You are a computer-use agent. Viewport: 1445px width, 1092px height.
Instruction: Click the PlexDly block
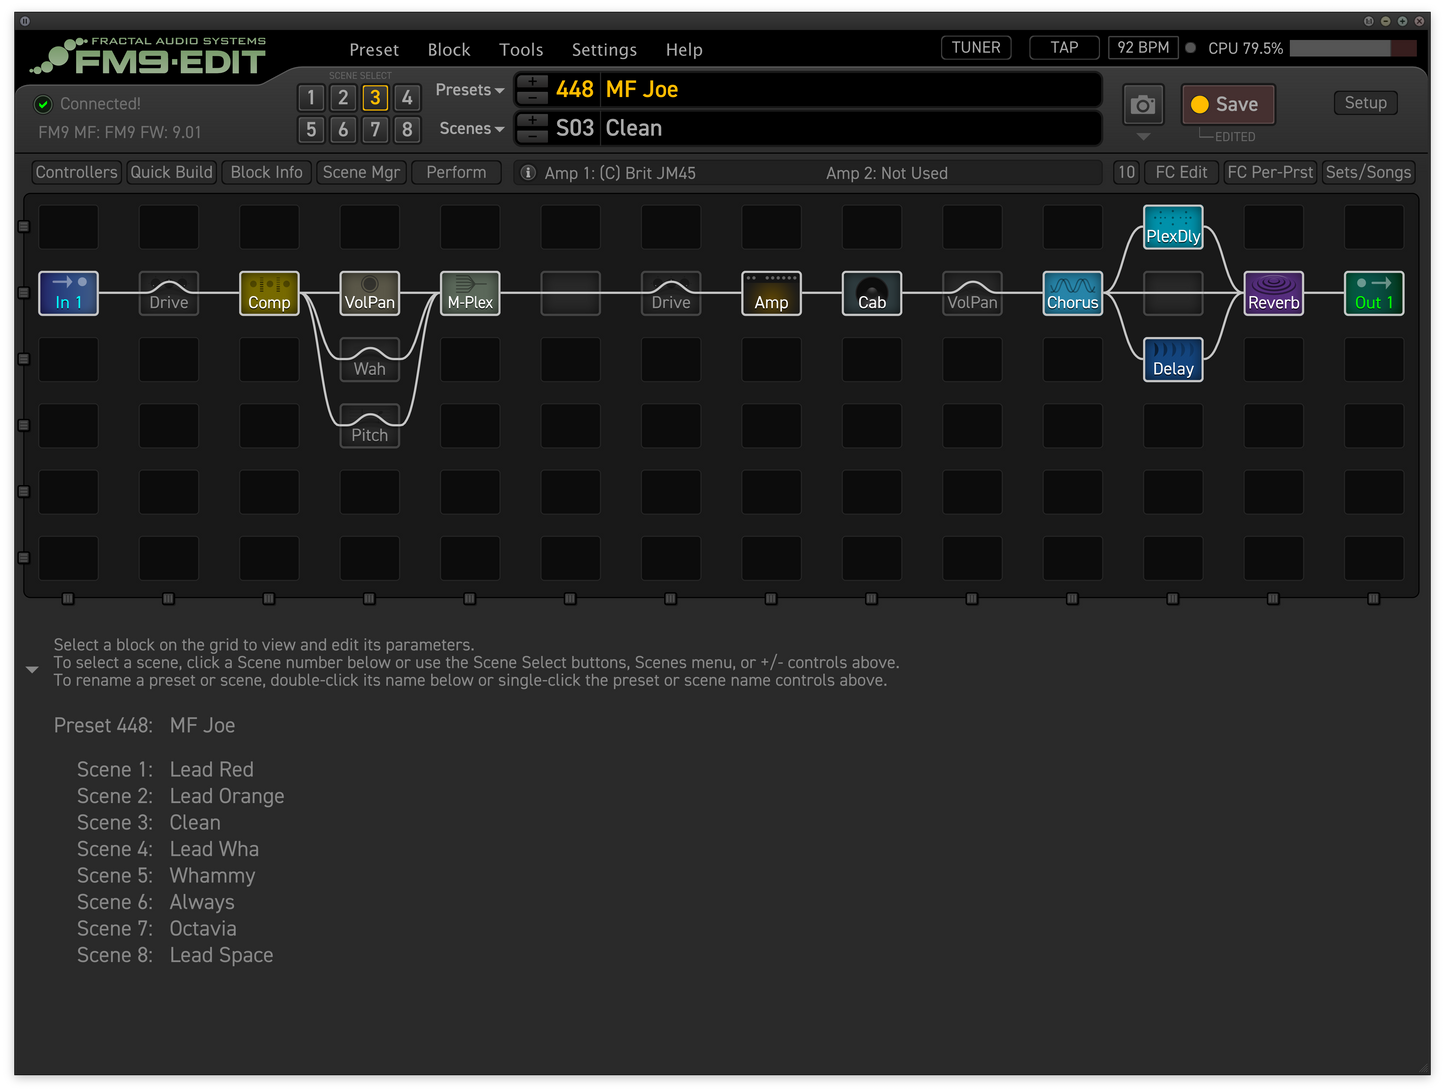click(1173, 227)
